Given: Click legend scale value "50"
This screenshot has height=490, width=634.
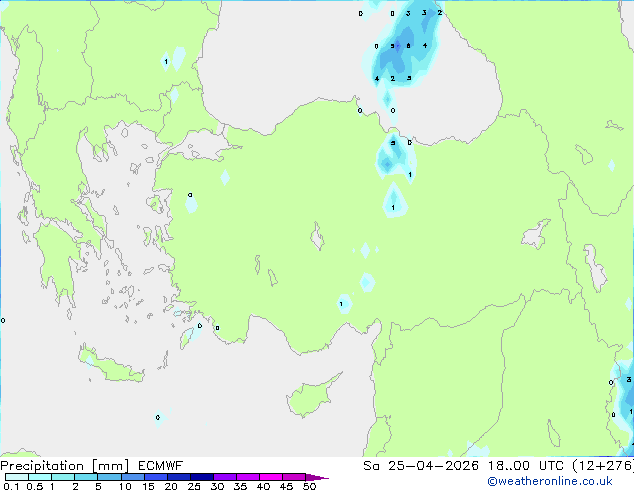Looking at the screenshot, I should [309, 486].
